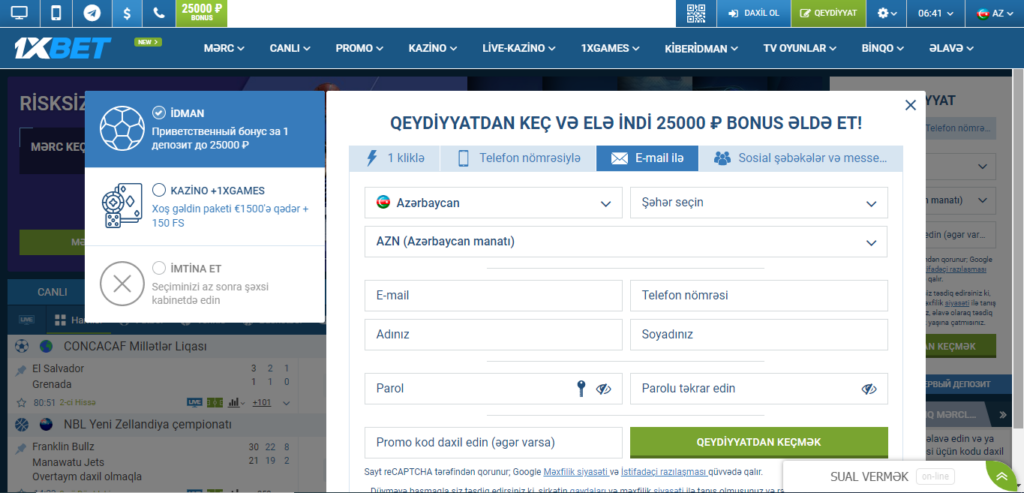The width and height of the screenshot is (1024, 493).
Task: Open the Telegram channel icon
Action: pos(92,13)
